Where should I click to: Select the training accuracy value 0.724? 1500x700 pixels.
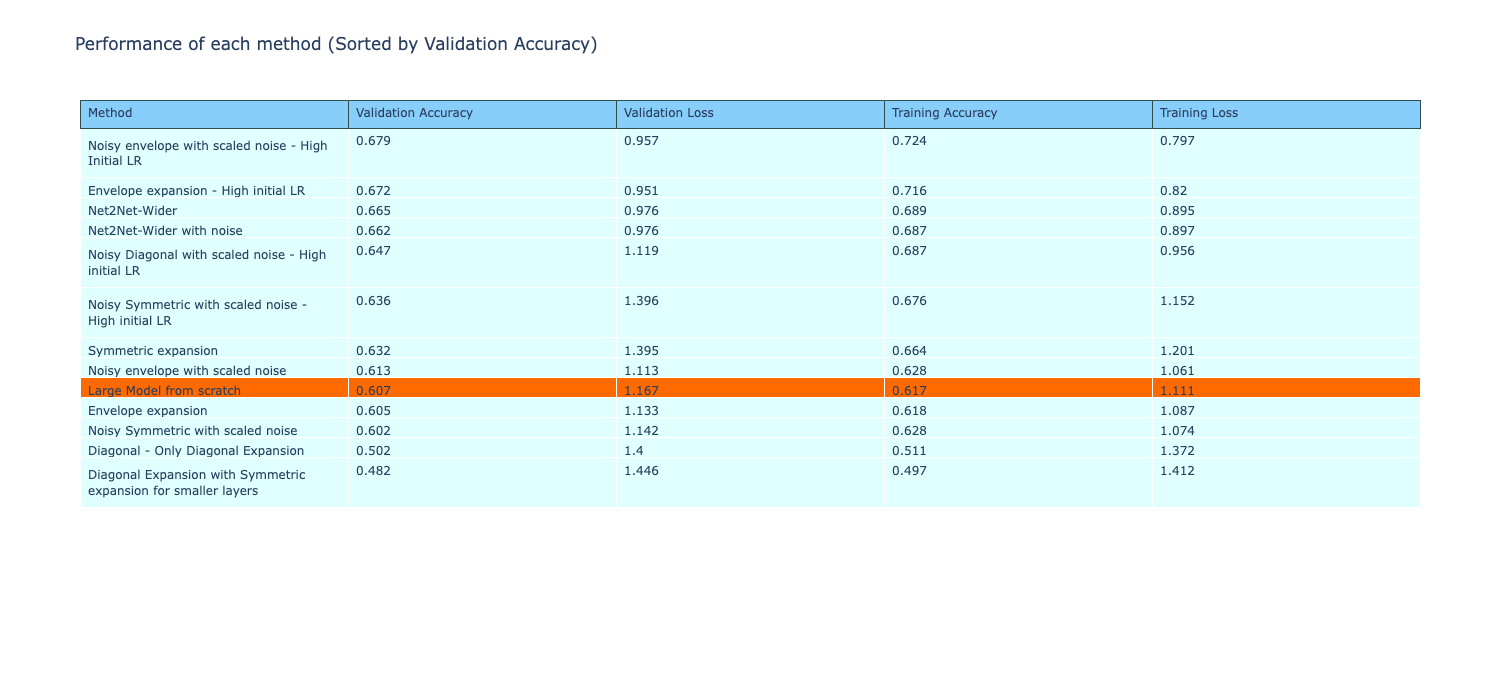click(909, 140)
